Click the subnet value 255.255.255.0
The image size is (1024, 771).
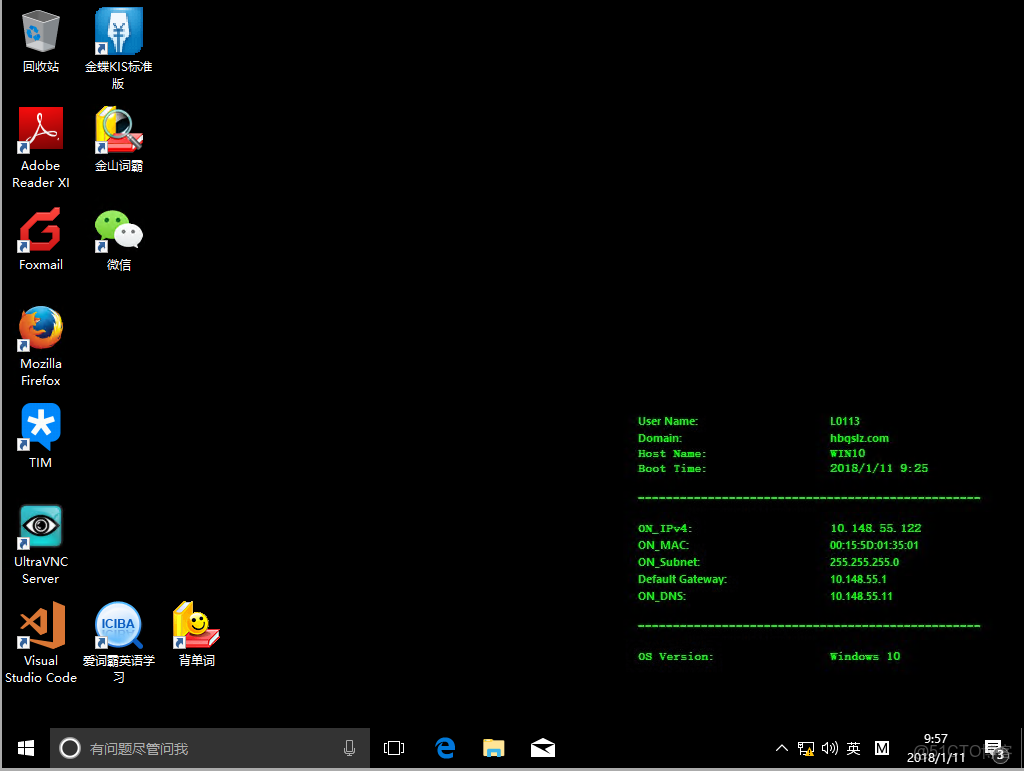(x=864, y=562)
